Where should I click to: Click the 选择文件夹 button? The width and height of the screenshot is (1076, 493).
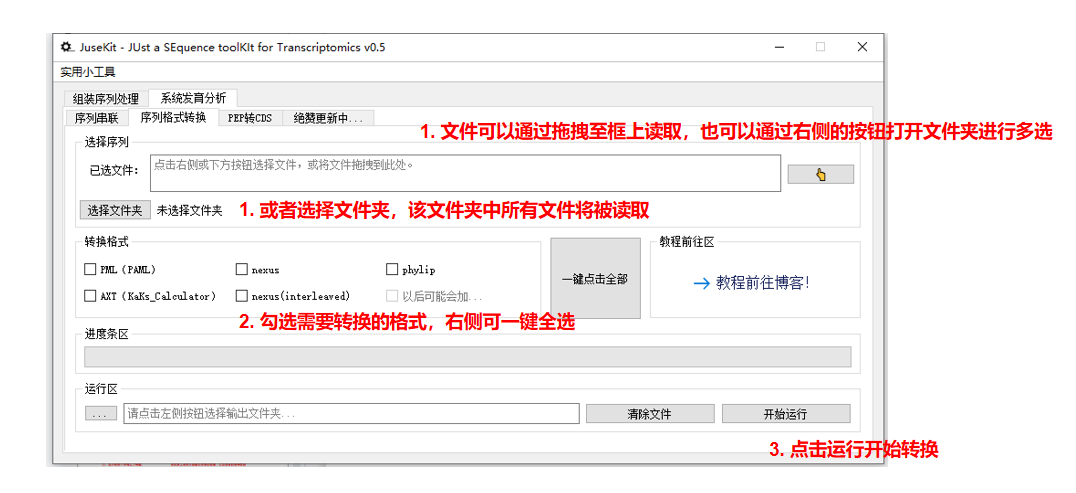[115, 210]
